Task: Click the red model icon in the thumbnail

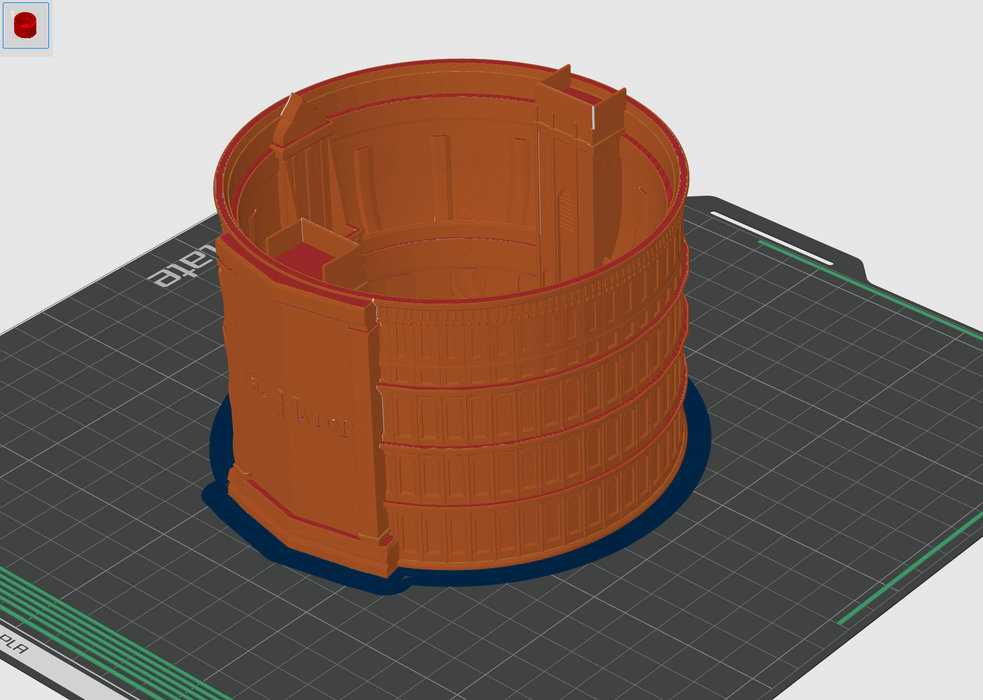Action: 25,26
